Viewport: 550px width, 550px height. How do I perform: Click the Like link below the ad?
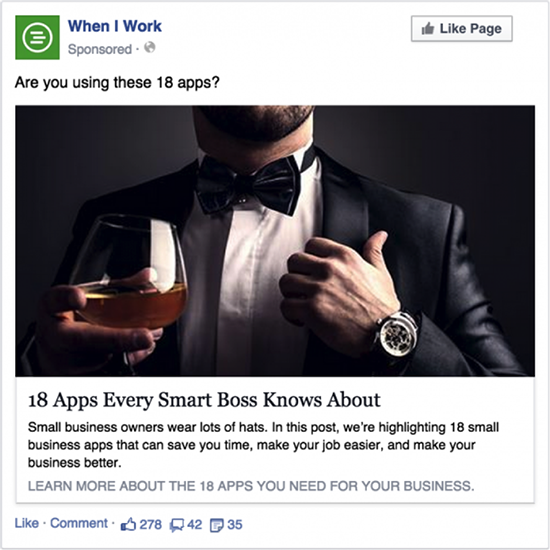point(27,523)
